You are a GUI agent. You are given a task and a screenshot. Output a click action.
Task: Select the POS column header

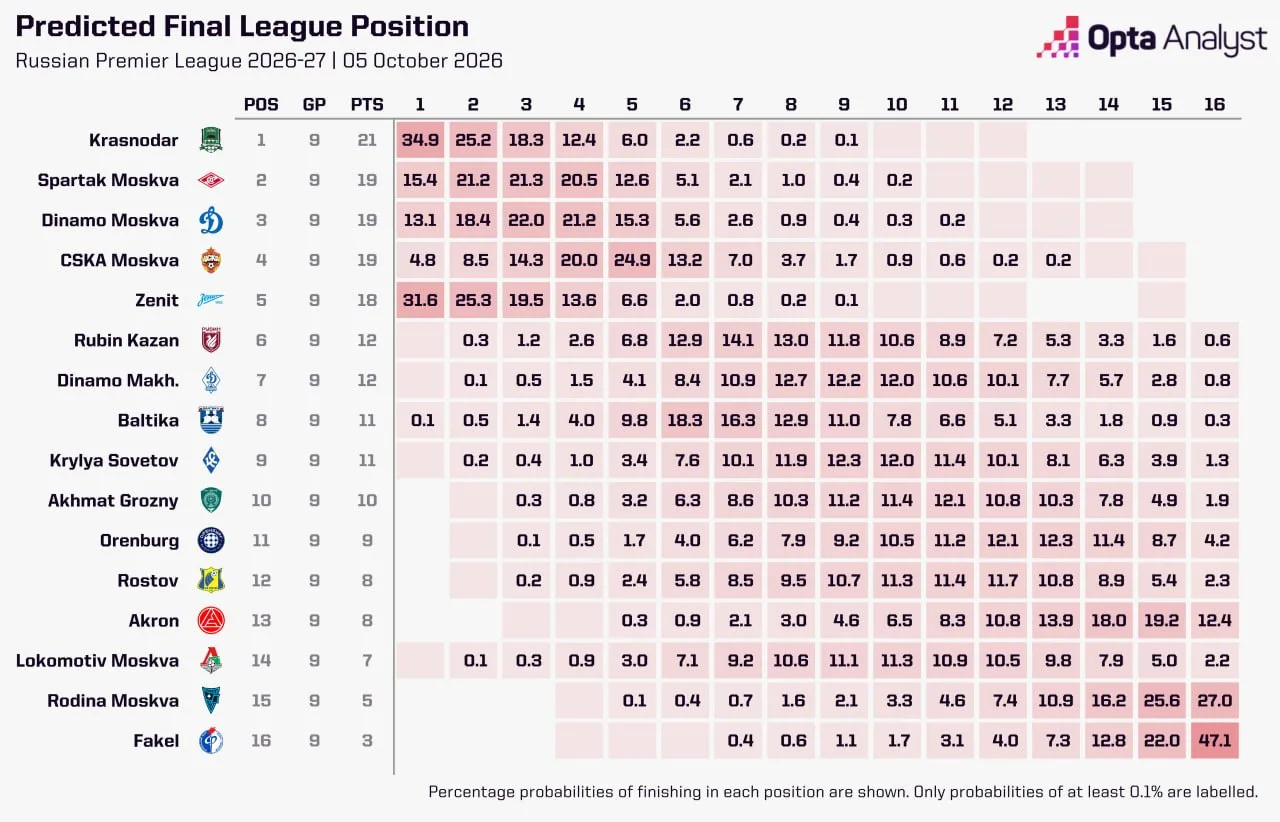pyautogui.click(x=261, y=104)
